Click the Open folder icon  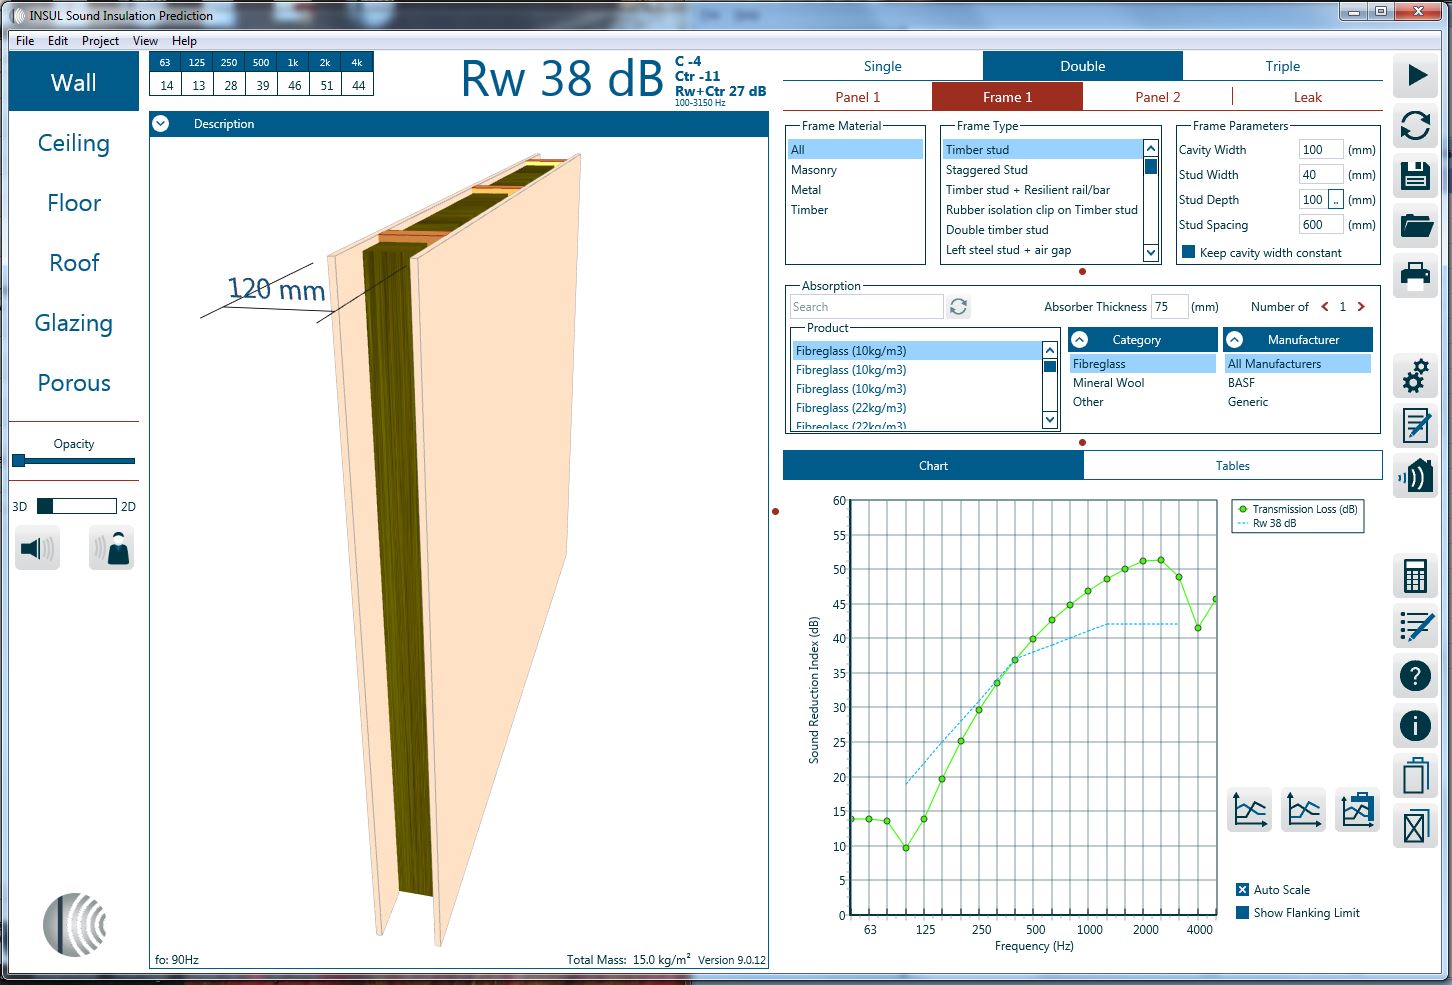pos(1415,225)
